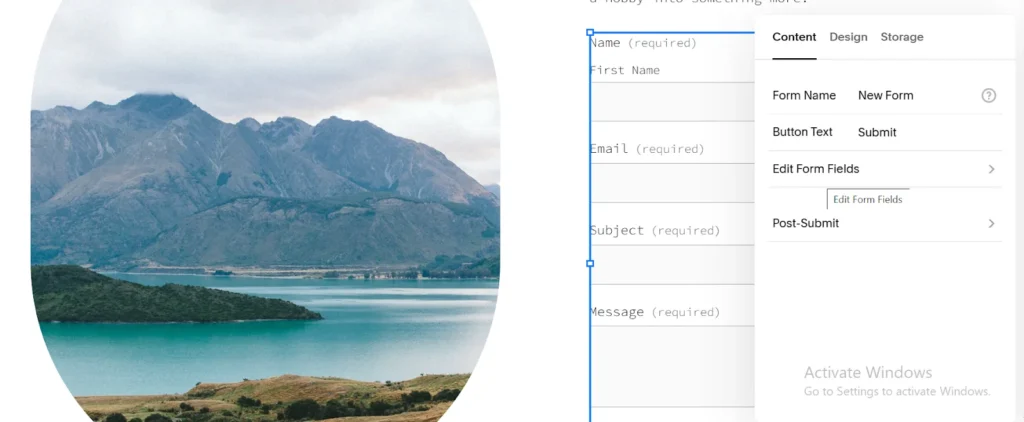
Task: Edit the Button Text value Submit
Action: (877, 132)
